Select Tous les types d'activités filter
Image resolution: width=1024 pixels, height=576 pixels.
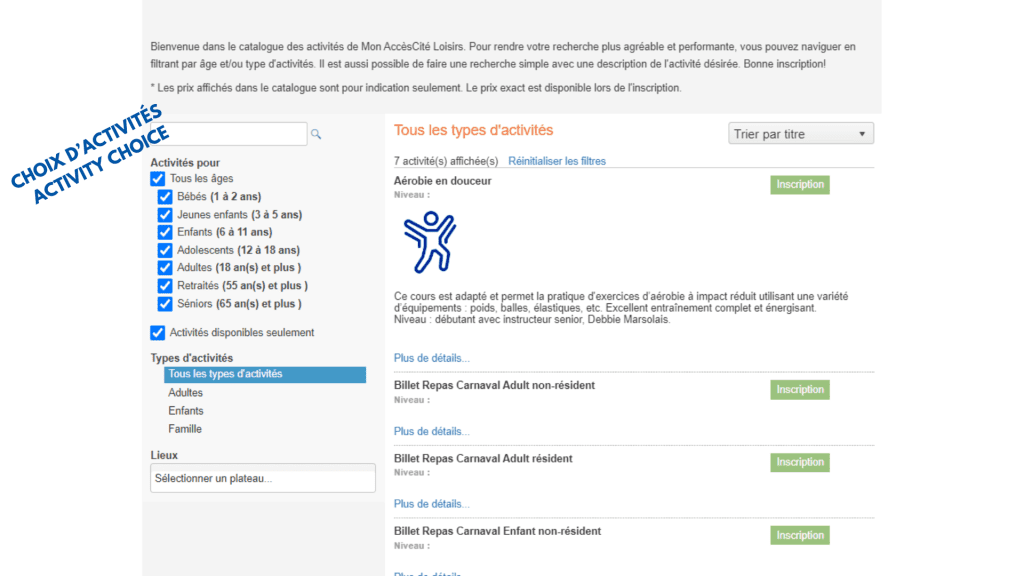point(264,375)
